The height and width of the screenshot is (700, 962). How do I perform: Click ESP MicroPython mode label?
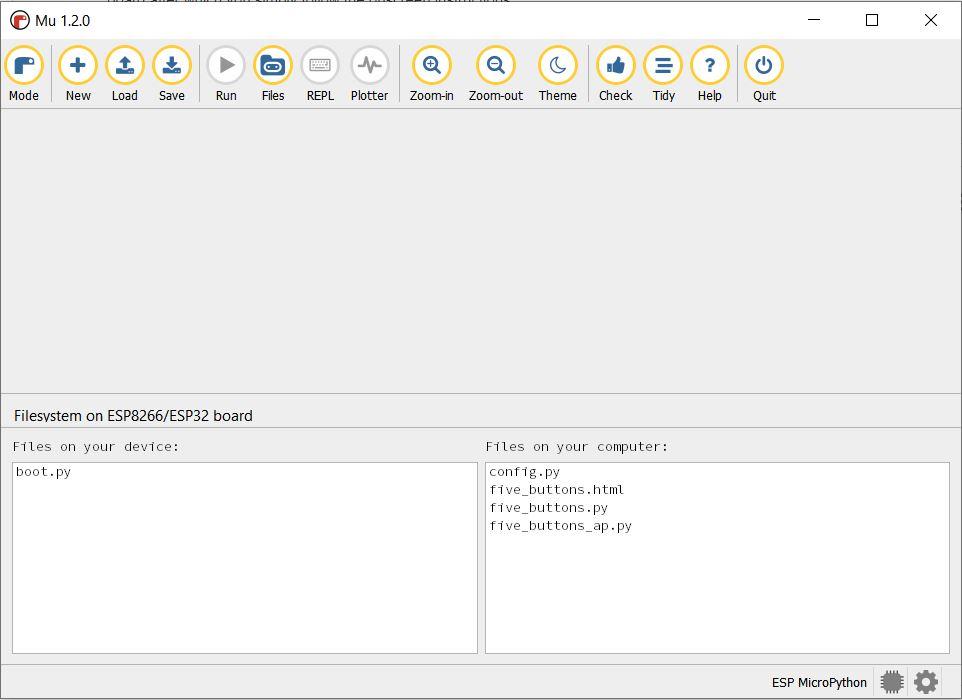(x=819, y=682)
